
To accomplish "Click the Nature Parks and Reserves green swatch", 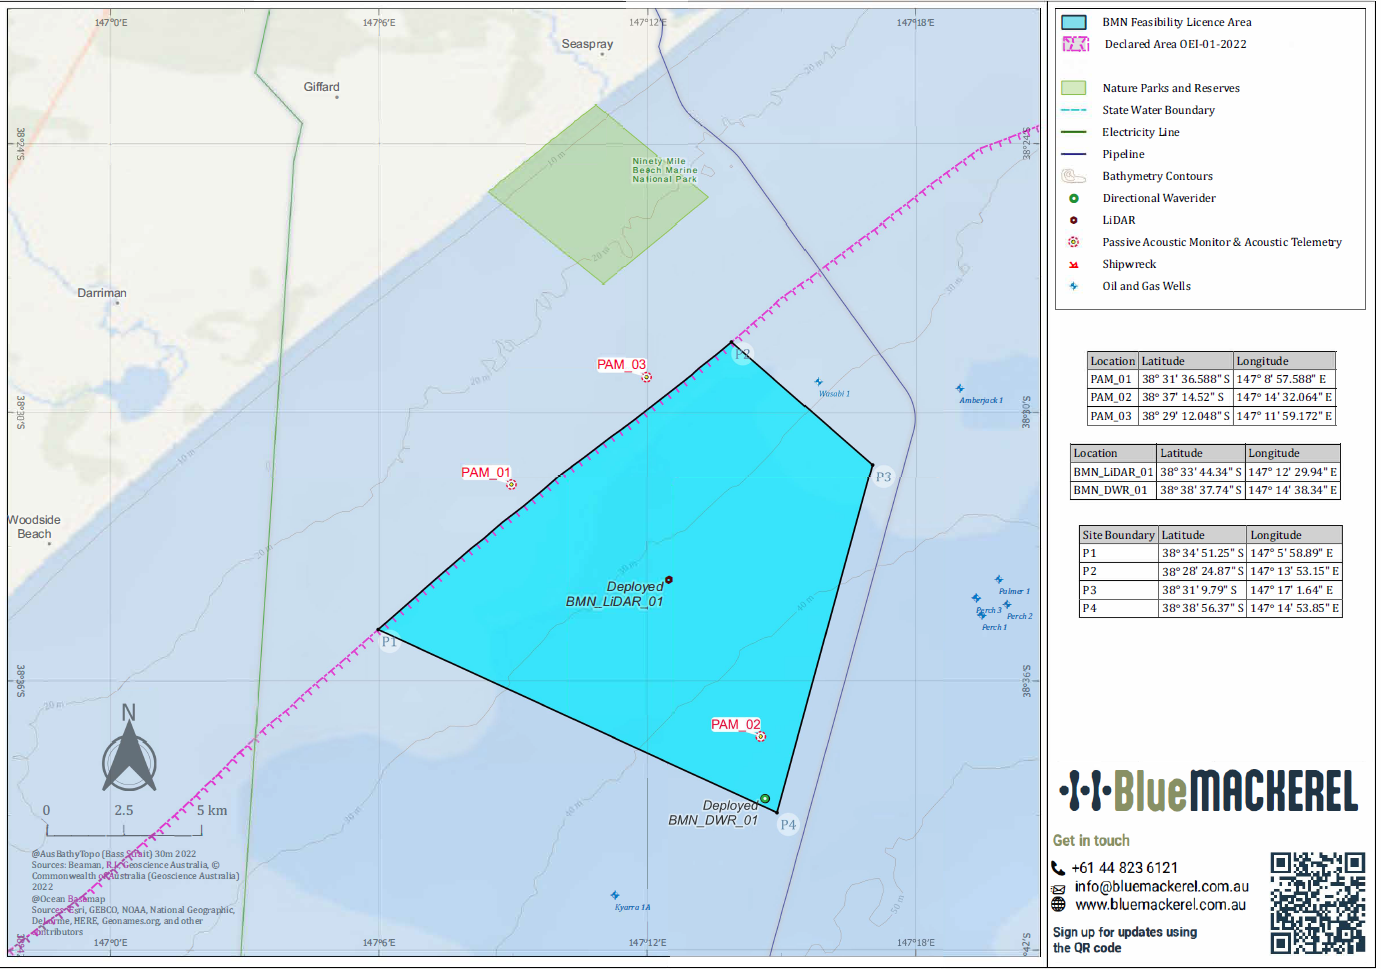I will pos(1074,88).
